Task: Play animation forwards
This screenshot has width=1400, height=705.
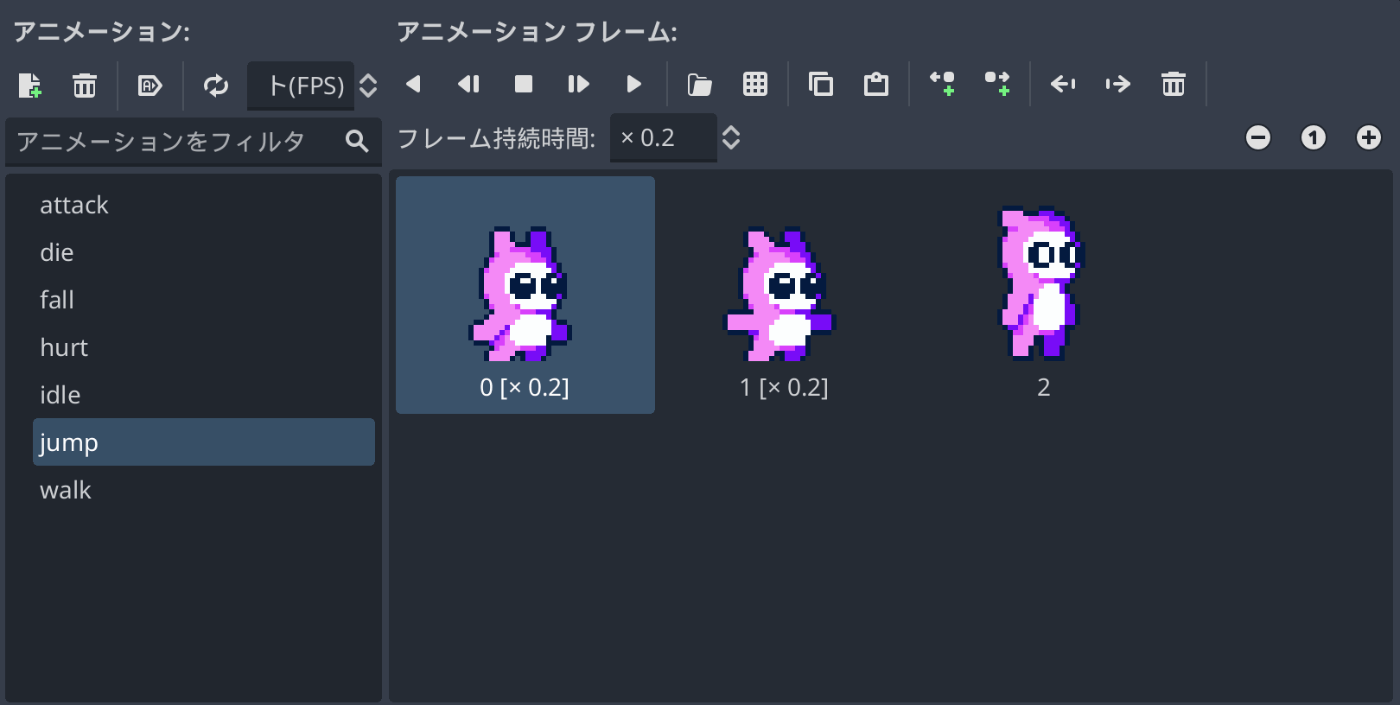Action: click(634, 84)
